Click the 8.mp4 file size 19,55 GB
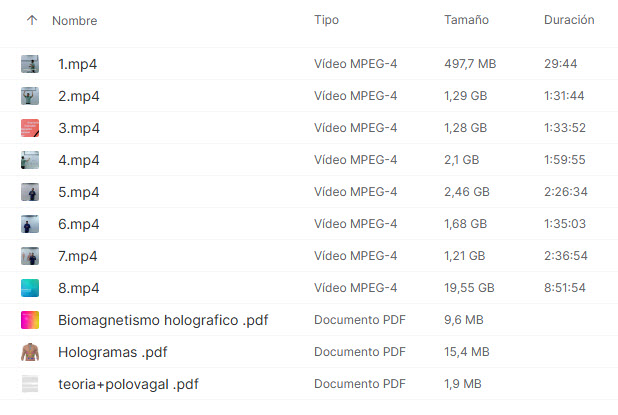Image resolution: width=618 pixels, height=415 pixels. [469, 288]
